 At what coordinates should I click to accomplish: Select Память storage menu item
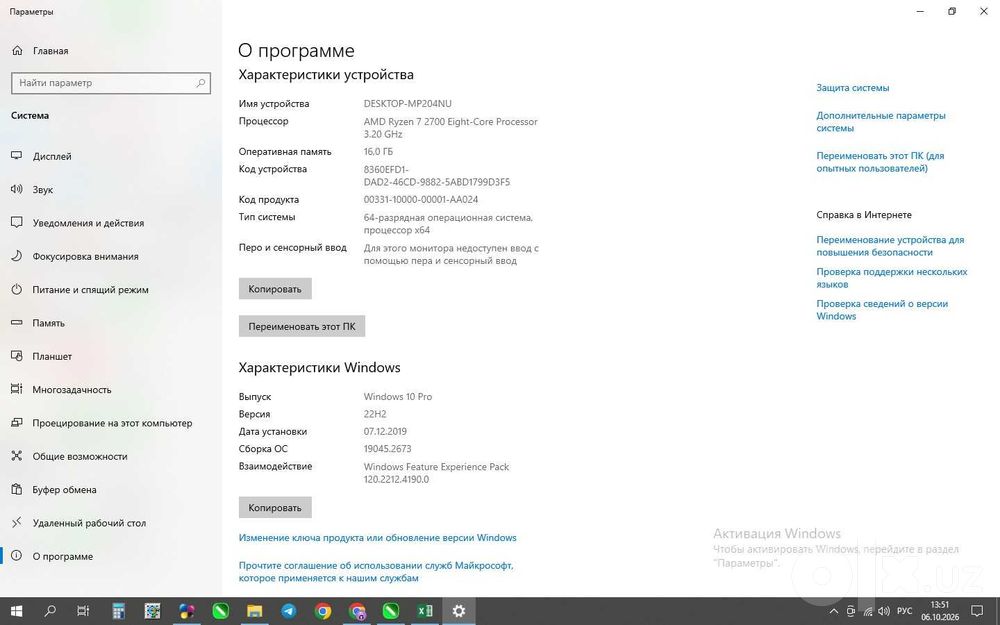coord(48,323)
